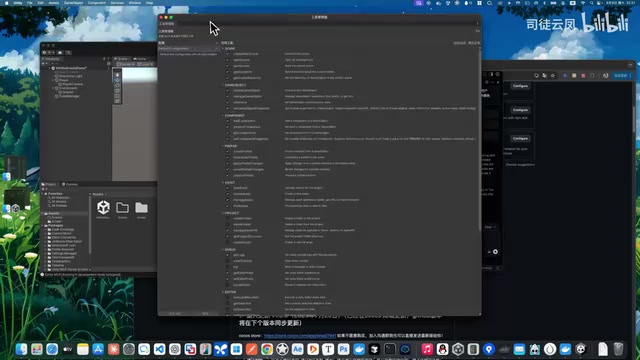Open the Scripts folder icon in Assets

(141, 207)
